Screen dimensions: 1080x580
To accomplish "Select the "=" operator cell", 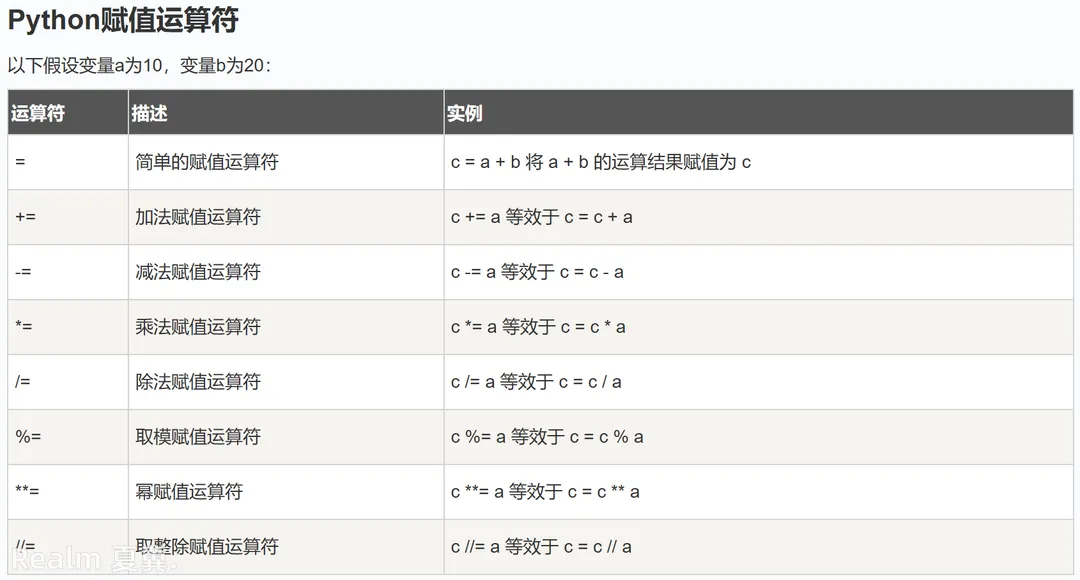I will coord(21,162).
